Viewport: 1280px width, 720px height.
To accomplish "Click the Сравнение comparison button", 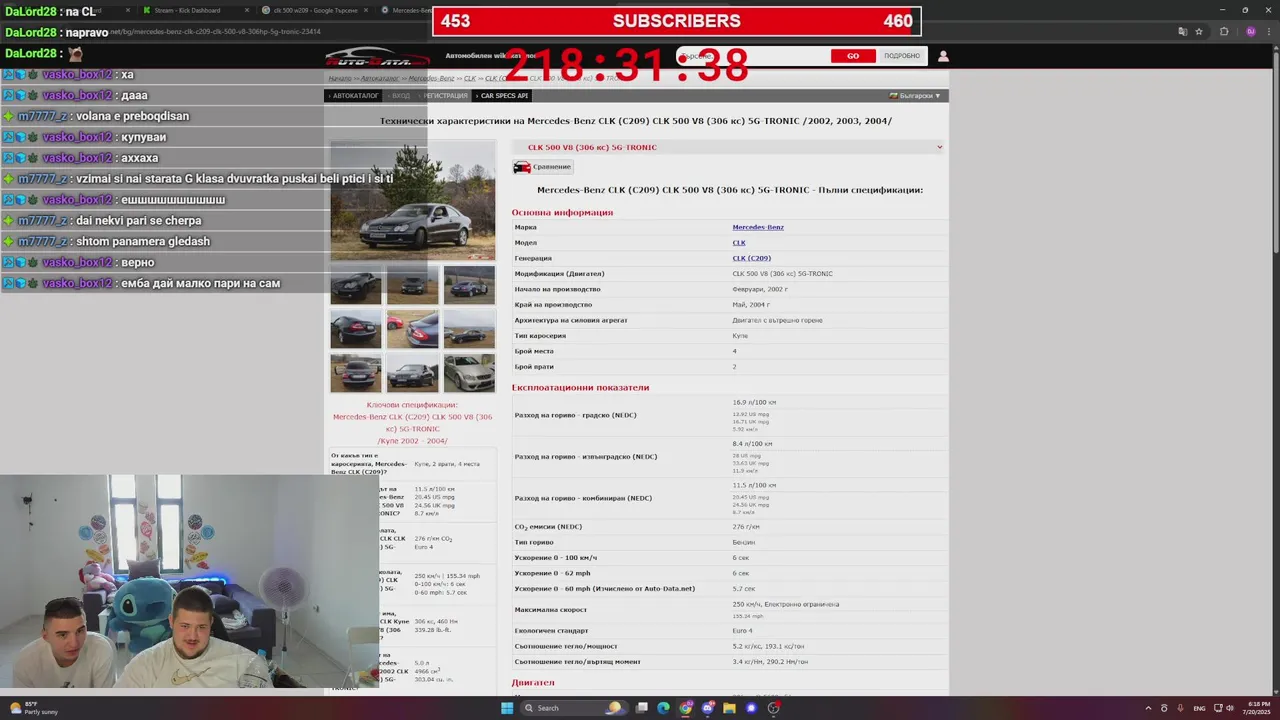I will (x=542, y=167).
